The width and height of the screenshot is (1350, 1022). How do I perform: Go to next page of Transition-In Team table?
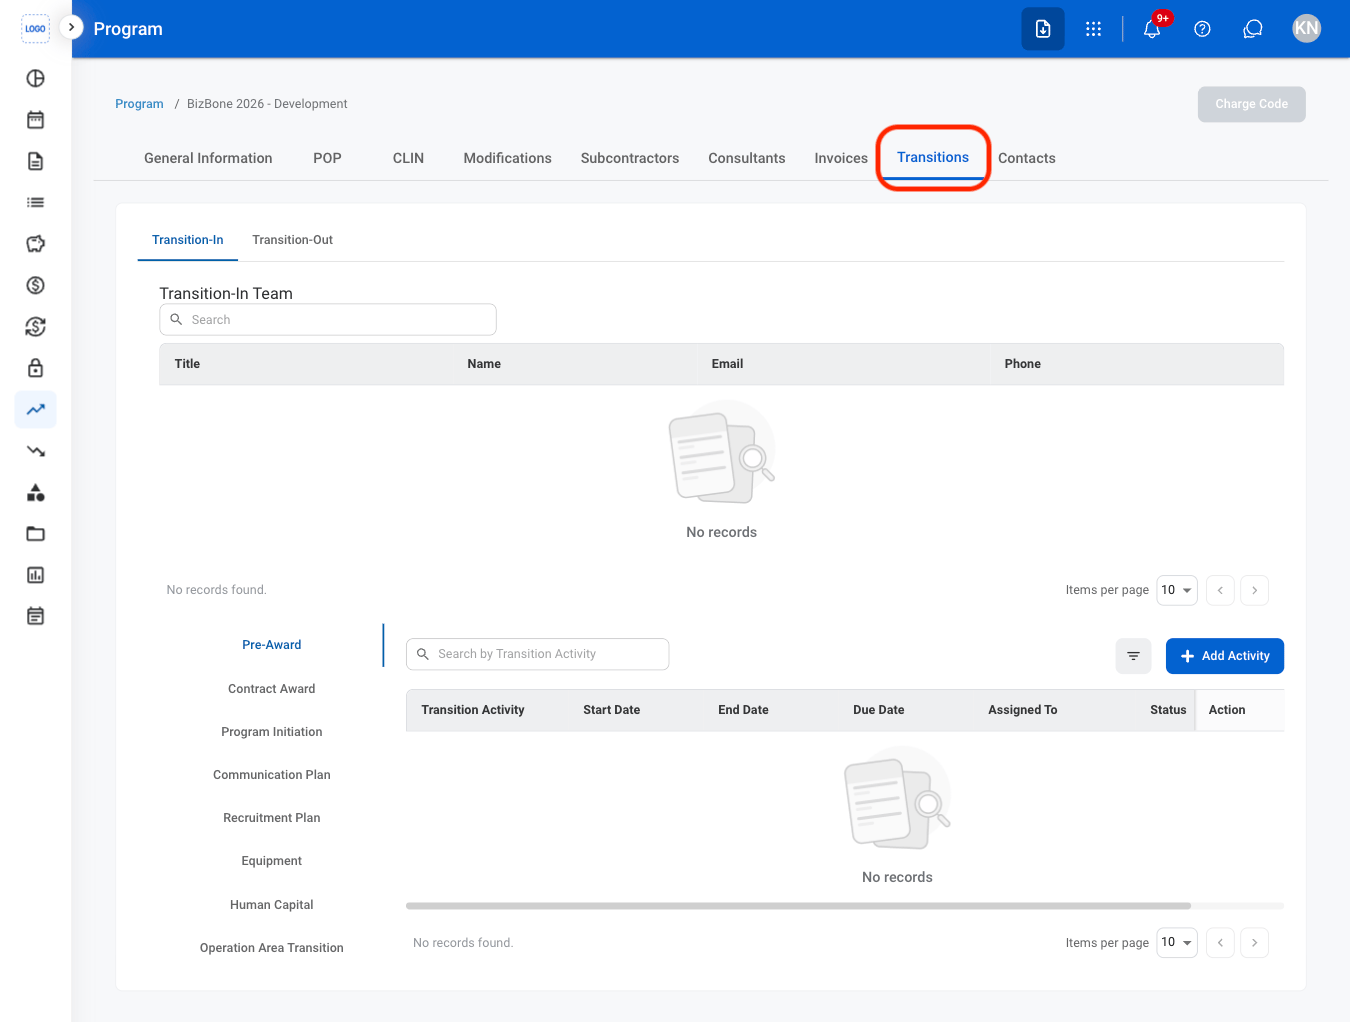[1254, 590]
